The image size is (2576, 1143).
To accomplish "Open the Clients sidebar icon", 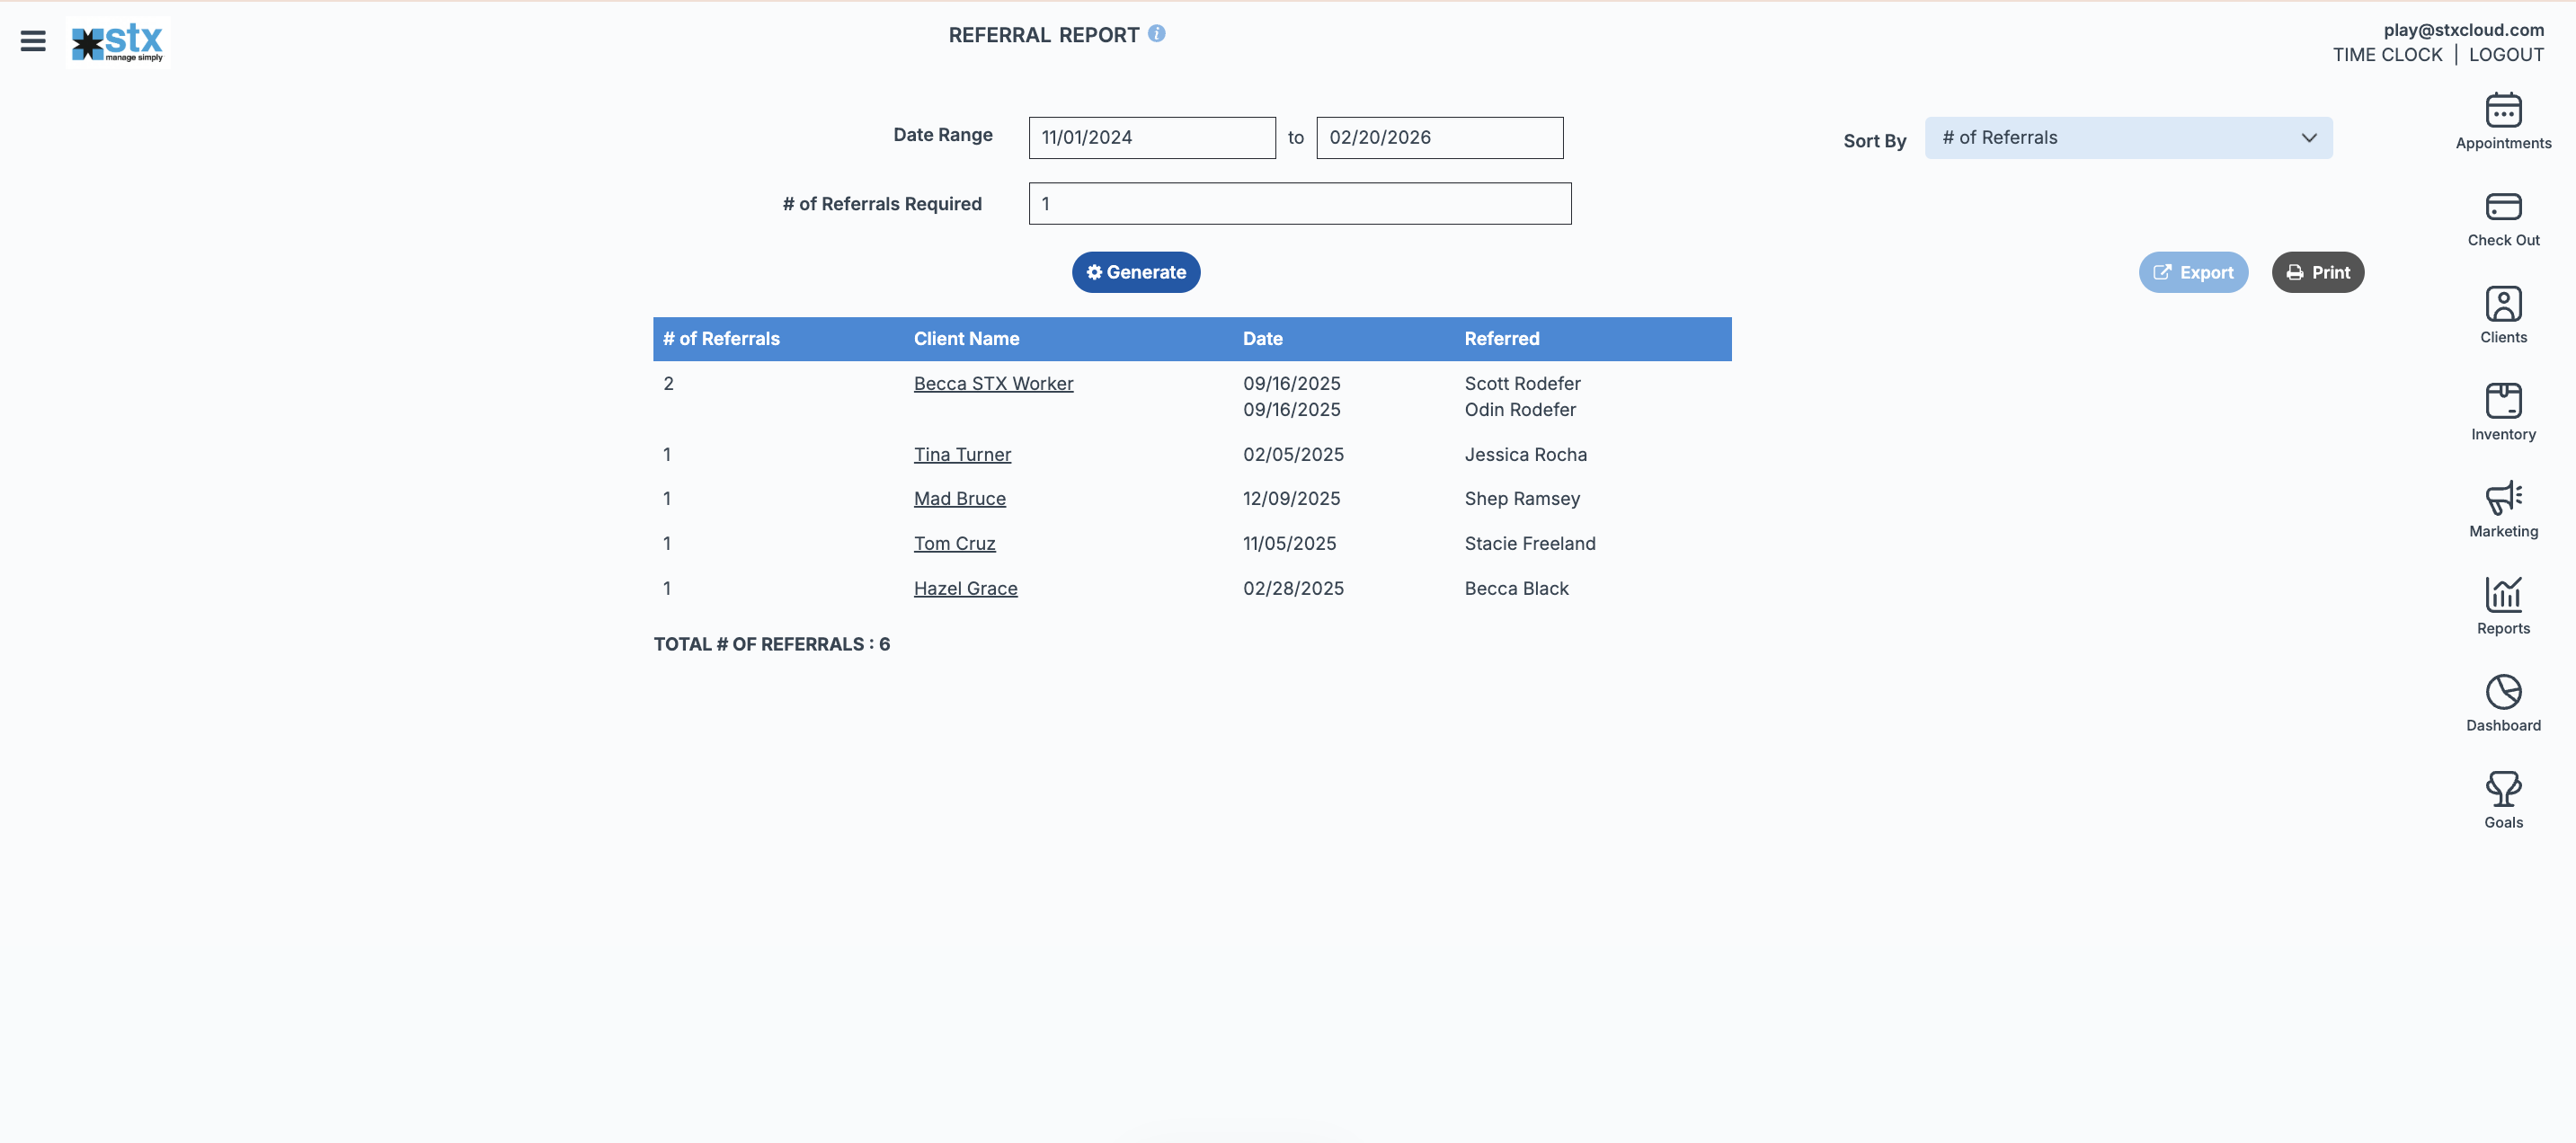I will point(2502,305).
